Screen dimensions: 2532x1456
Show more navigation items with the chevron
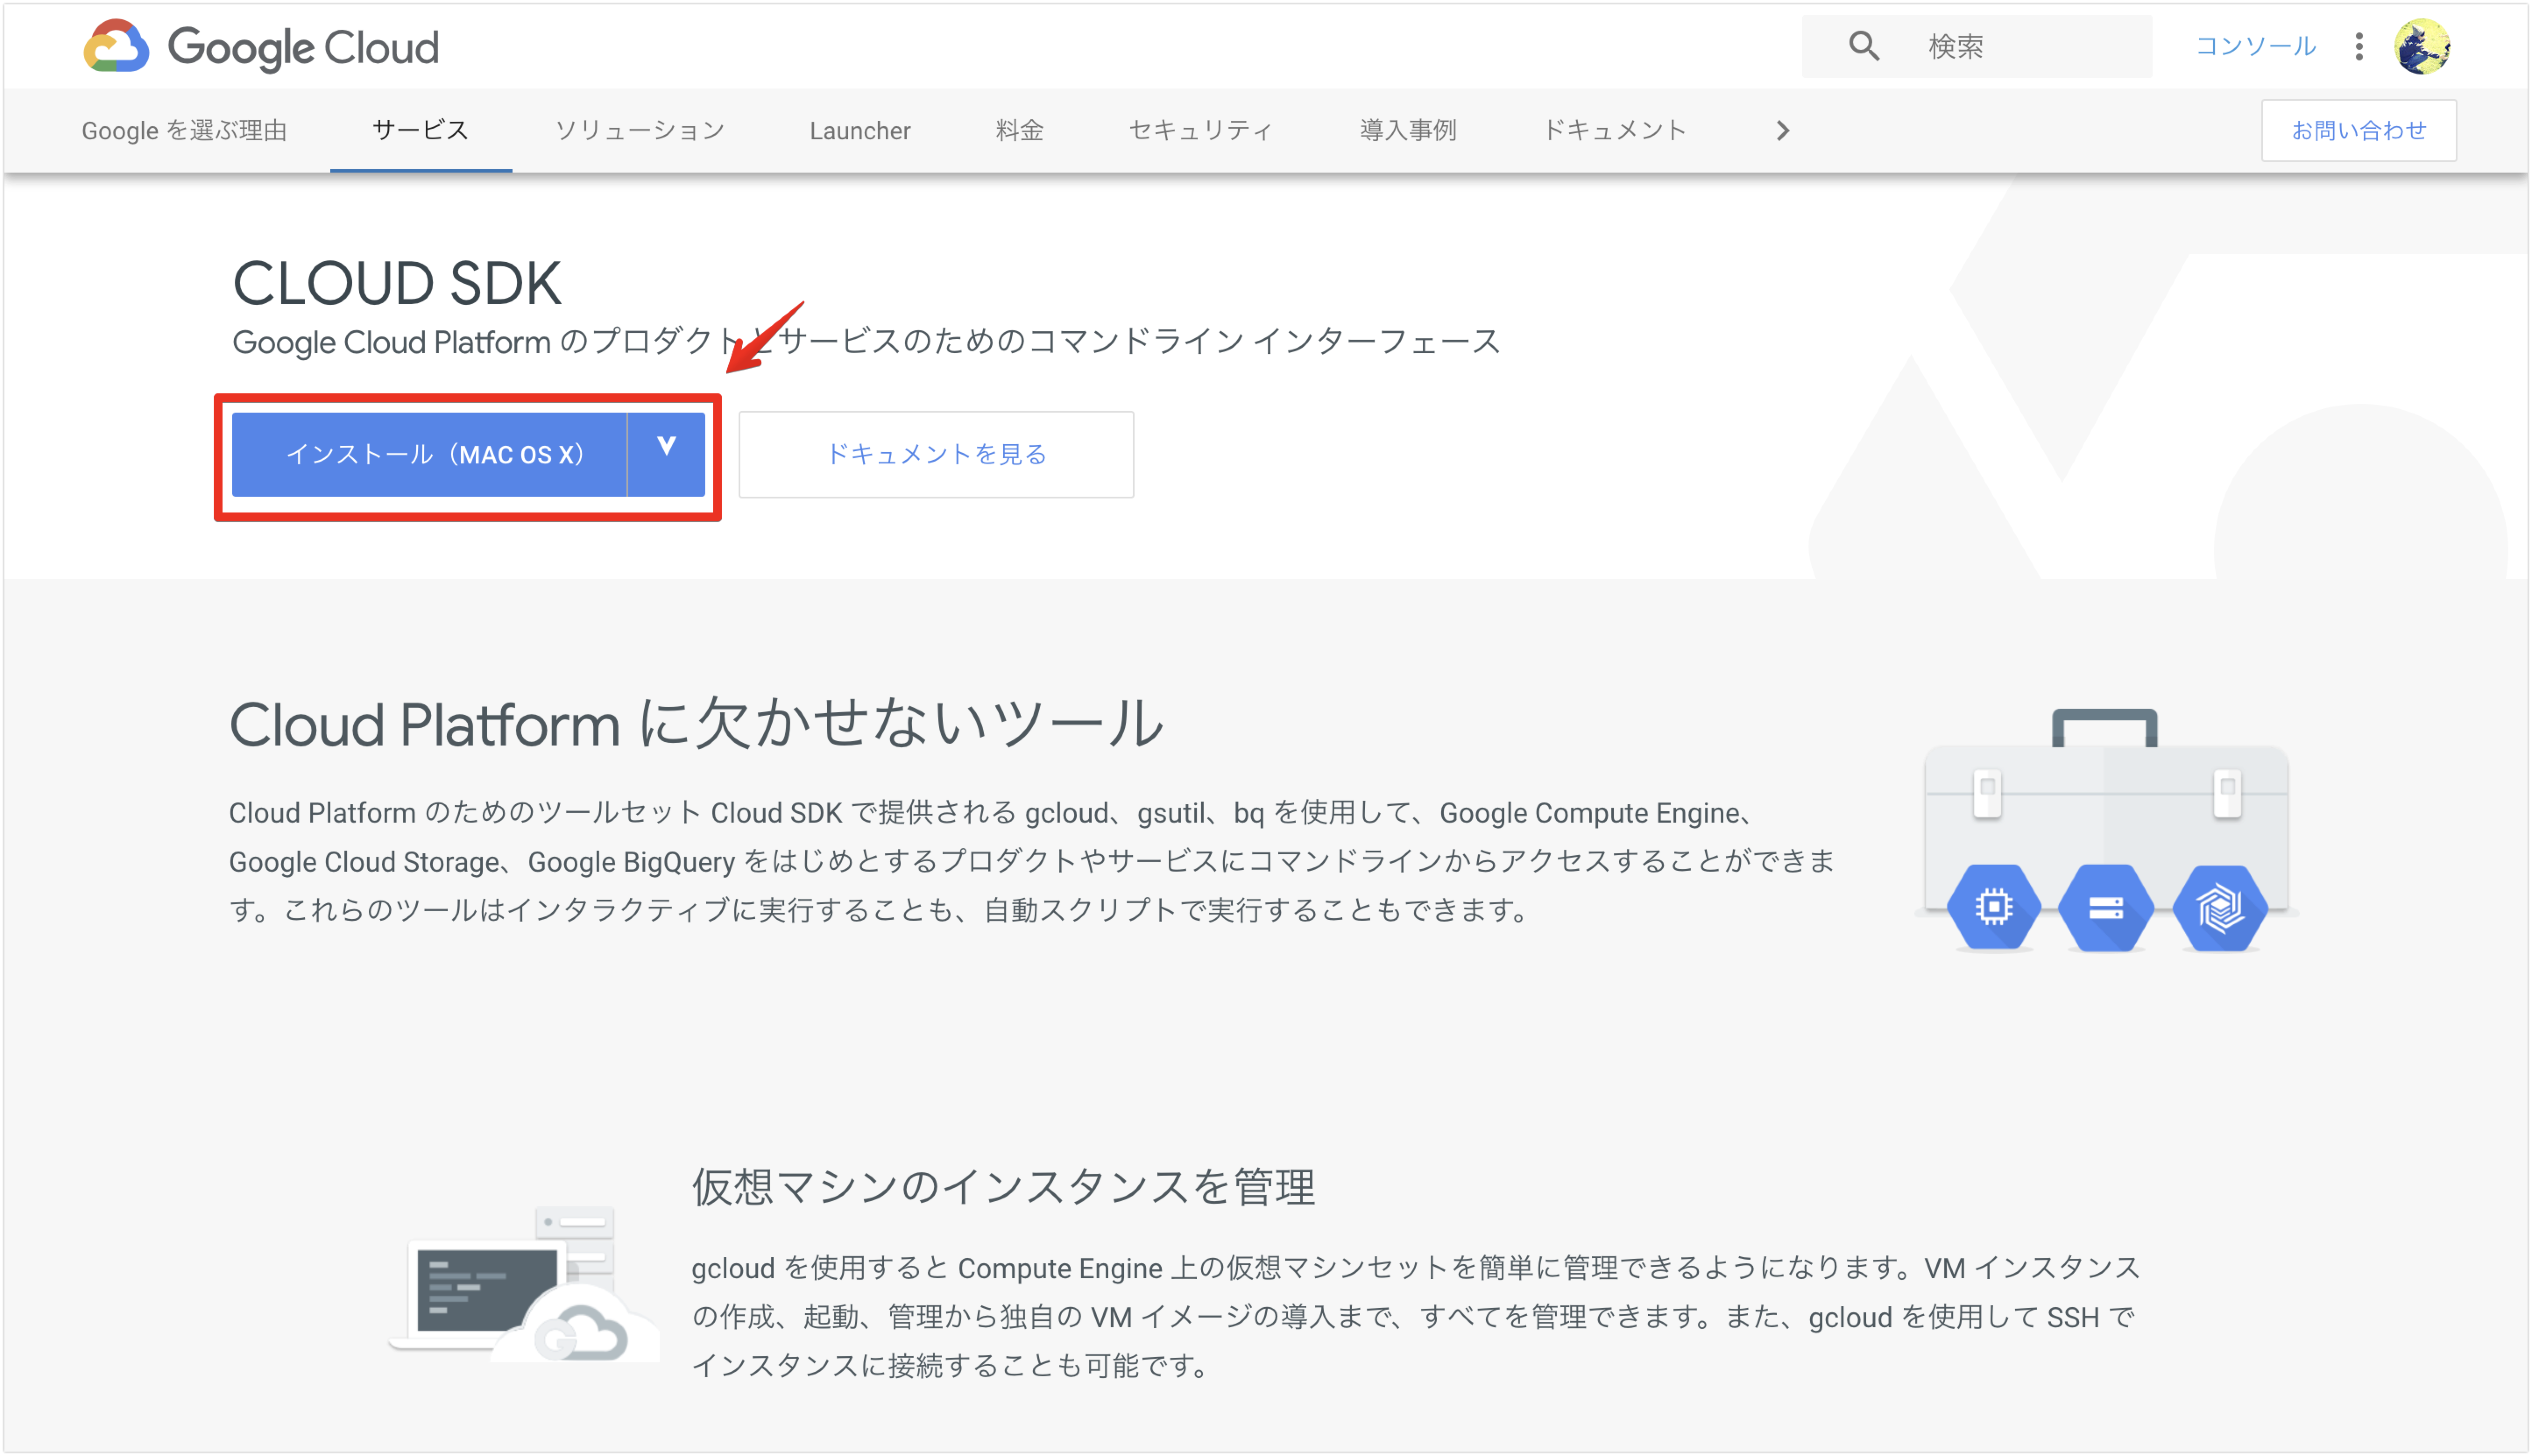(x=1782, y=131)
